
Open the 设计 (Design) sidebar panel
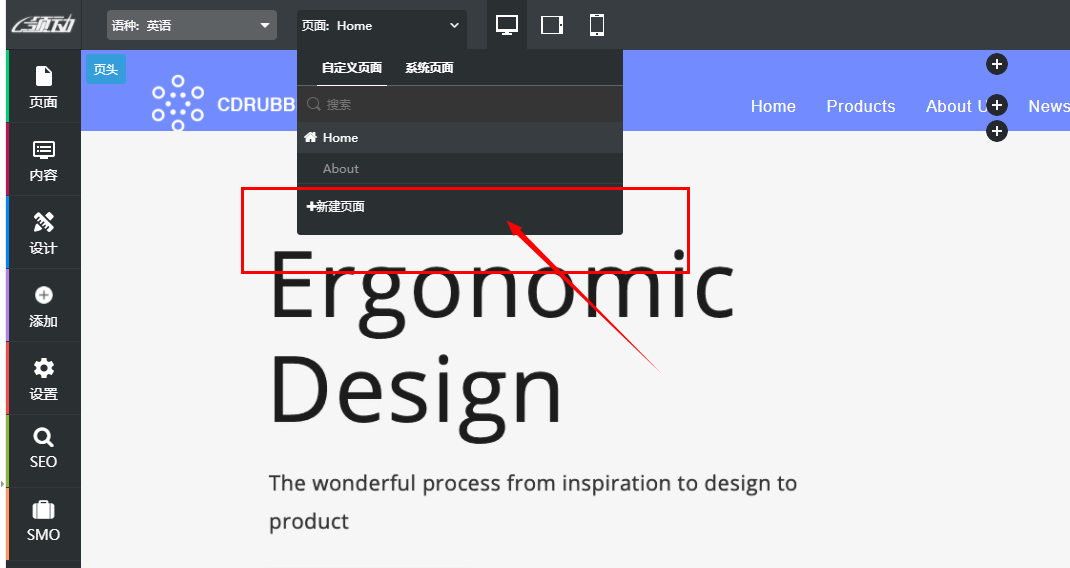[x=43, y=233]
